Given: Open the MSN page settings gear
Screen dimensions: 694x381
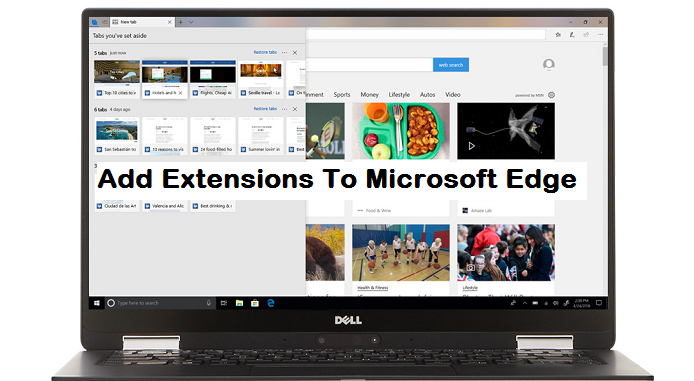Looking at the screenshot, I should point(551,95).
